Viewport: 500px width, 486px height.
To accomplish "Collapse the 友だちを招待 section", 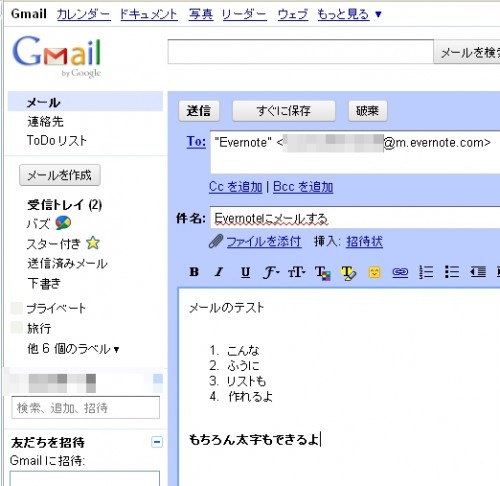I will (x=157, y=442).
